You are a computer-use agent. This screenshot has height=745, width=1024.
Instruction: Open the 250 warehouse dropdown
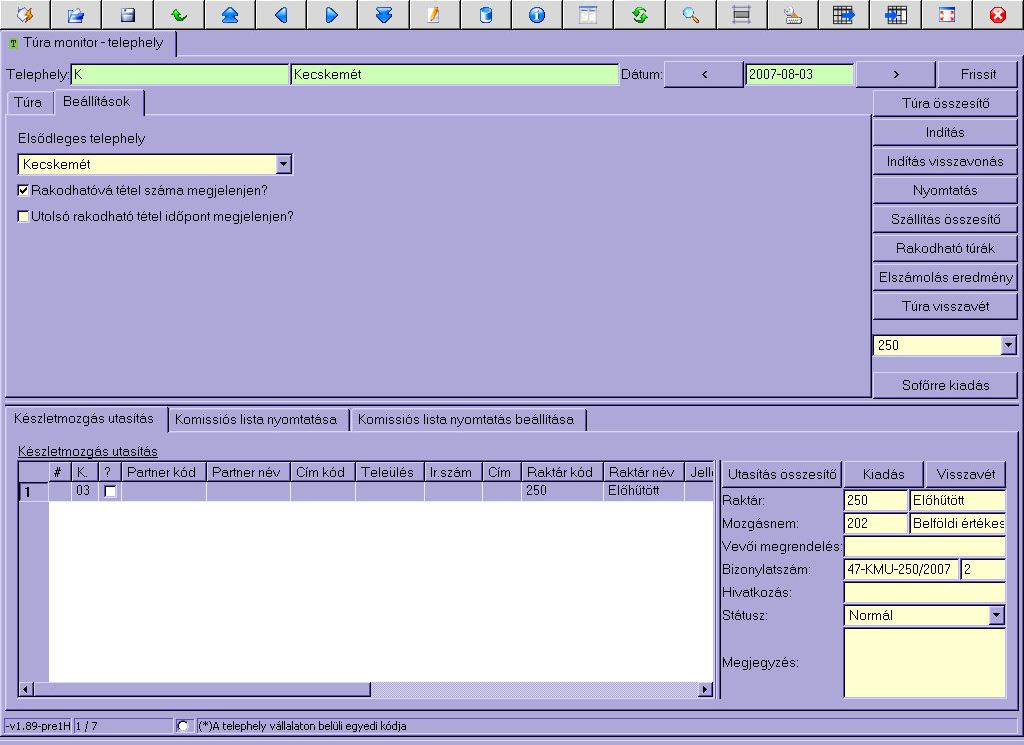1008,345
